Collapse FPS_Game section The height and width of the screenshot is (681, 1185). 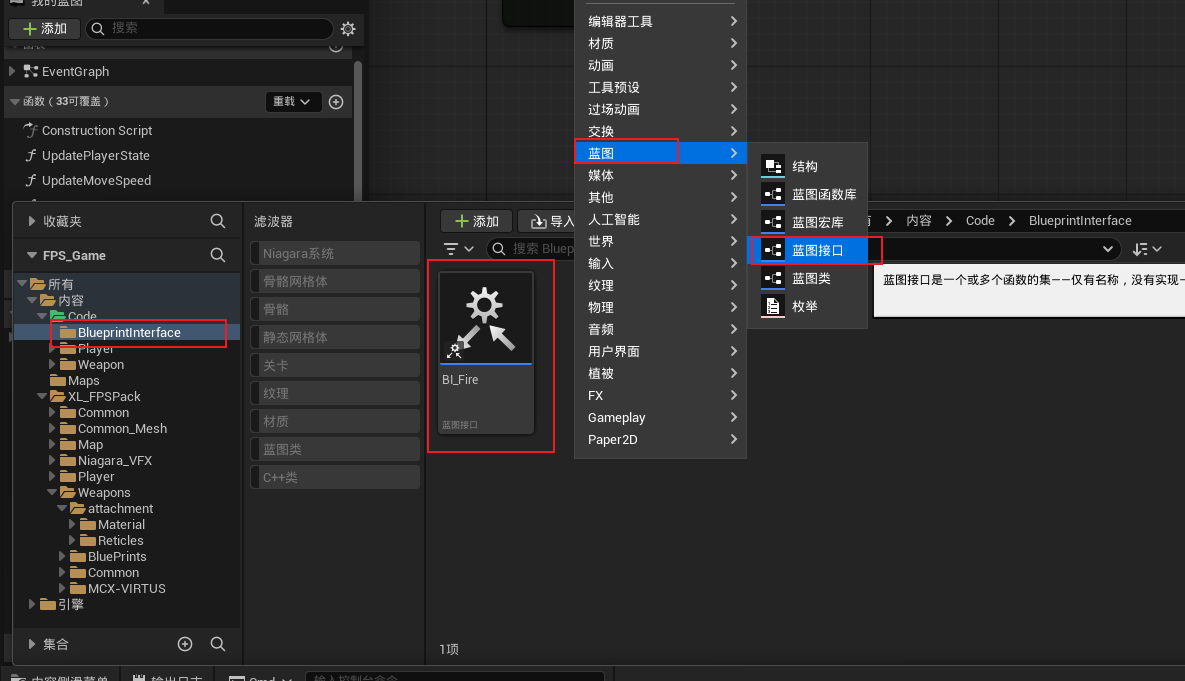click(32, 255)
